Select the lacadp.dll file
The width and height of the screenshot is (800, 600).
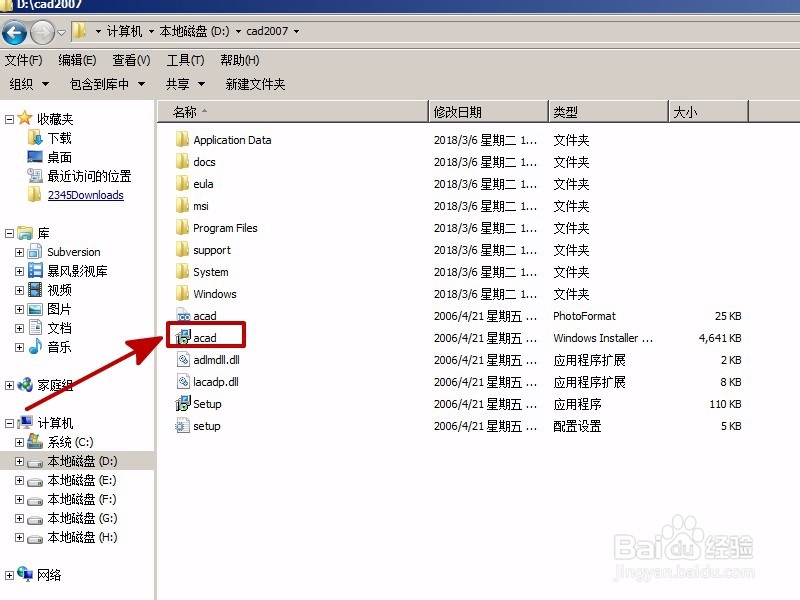[x=216, y=382]
